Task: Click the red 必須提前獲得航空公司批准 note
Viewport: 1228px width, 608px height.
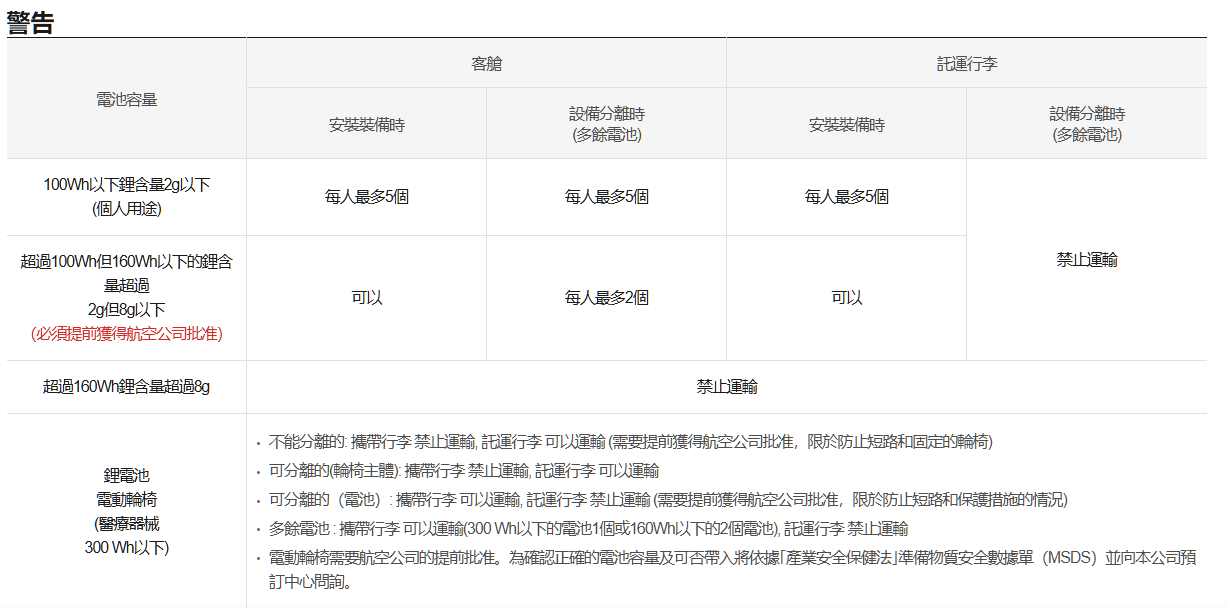Action: (126, 334)
